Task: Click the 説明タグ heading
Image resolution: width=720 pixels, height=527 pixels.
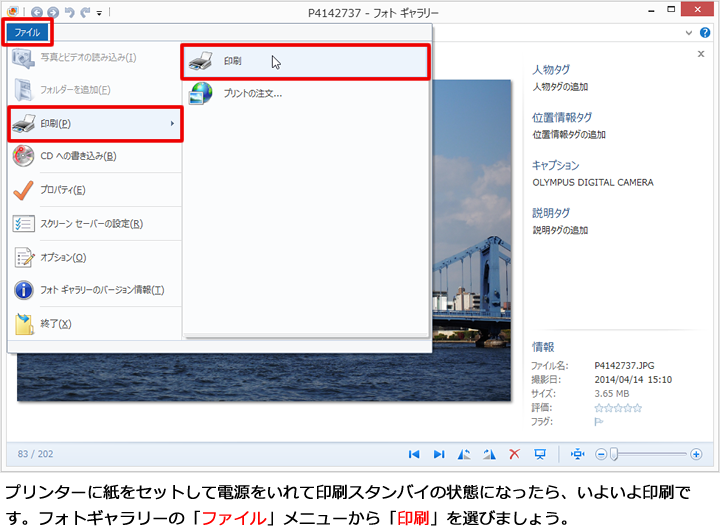Action: [551, 213]
